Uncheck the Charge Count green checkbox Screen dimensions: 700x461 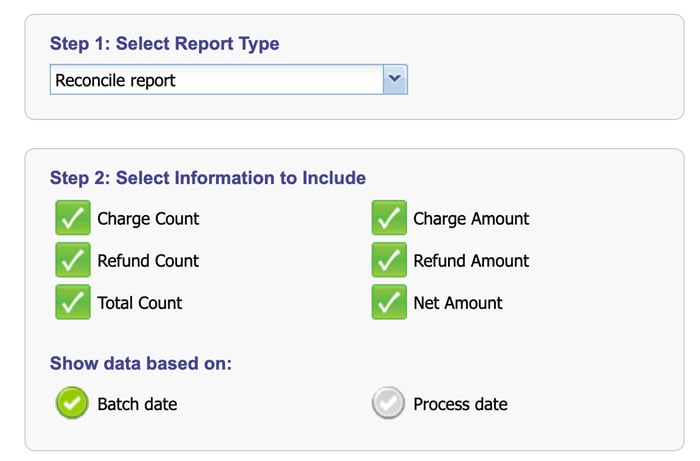tap(73, 218)
